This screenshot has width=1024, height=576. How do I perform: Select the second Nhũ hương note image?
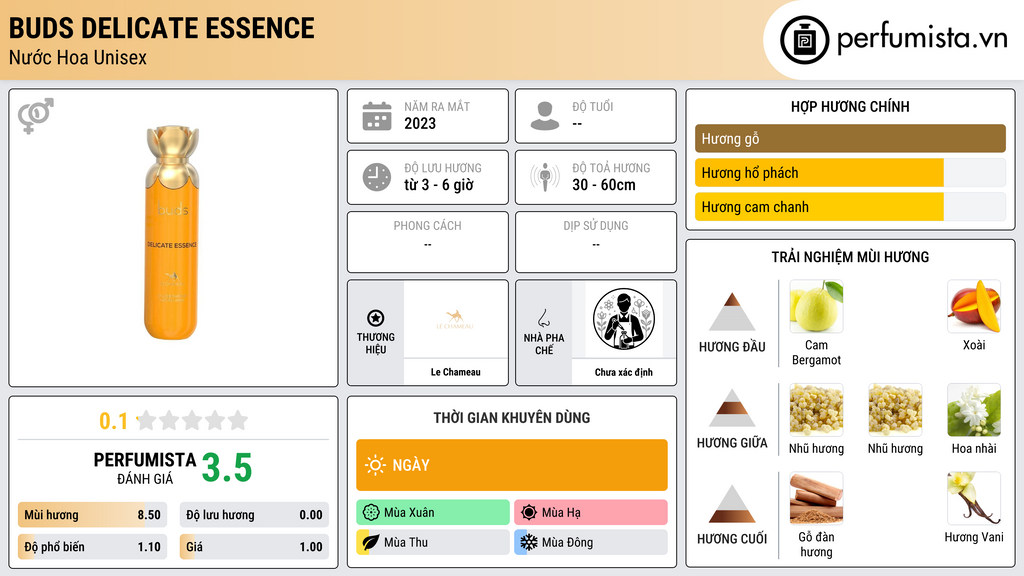895,409
